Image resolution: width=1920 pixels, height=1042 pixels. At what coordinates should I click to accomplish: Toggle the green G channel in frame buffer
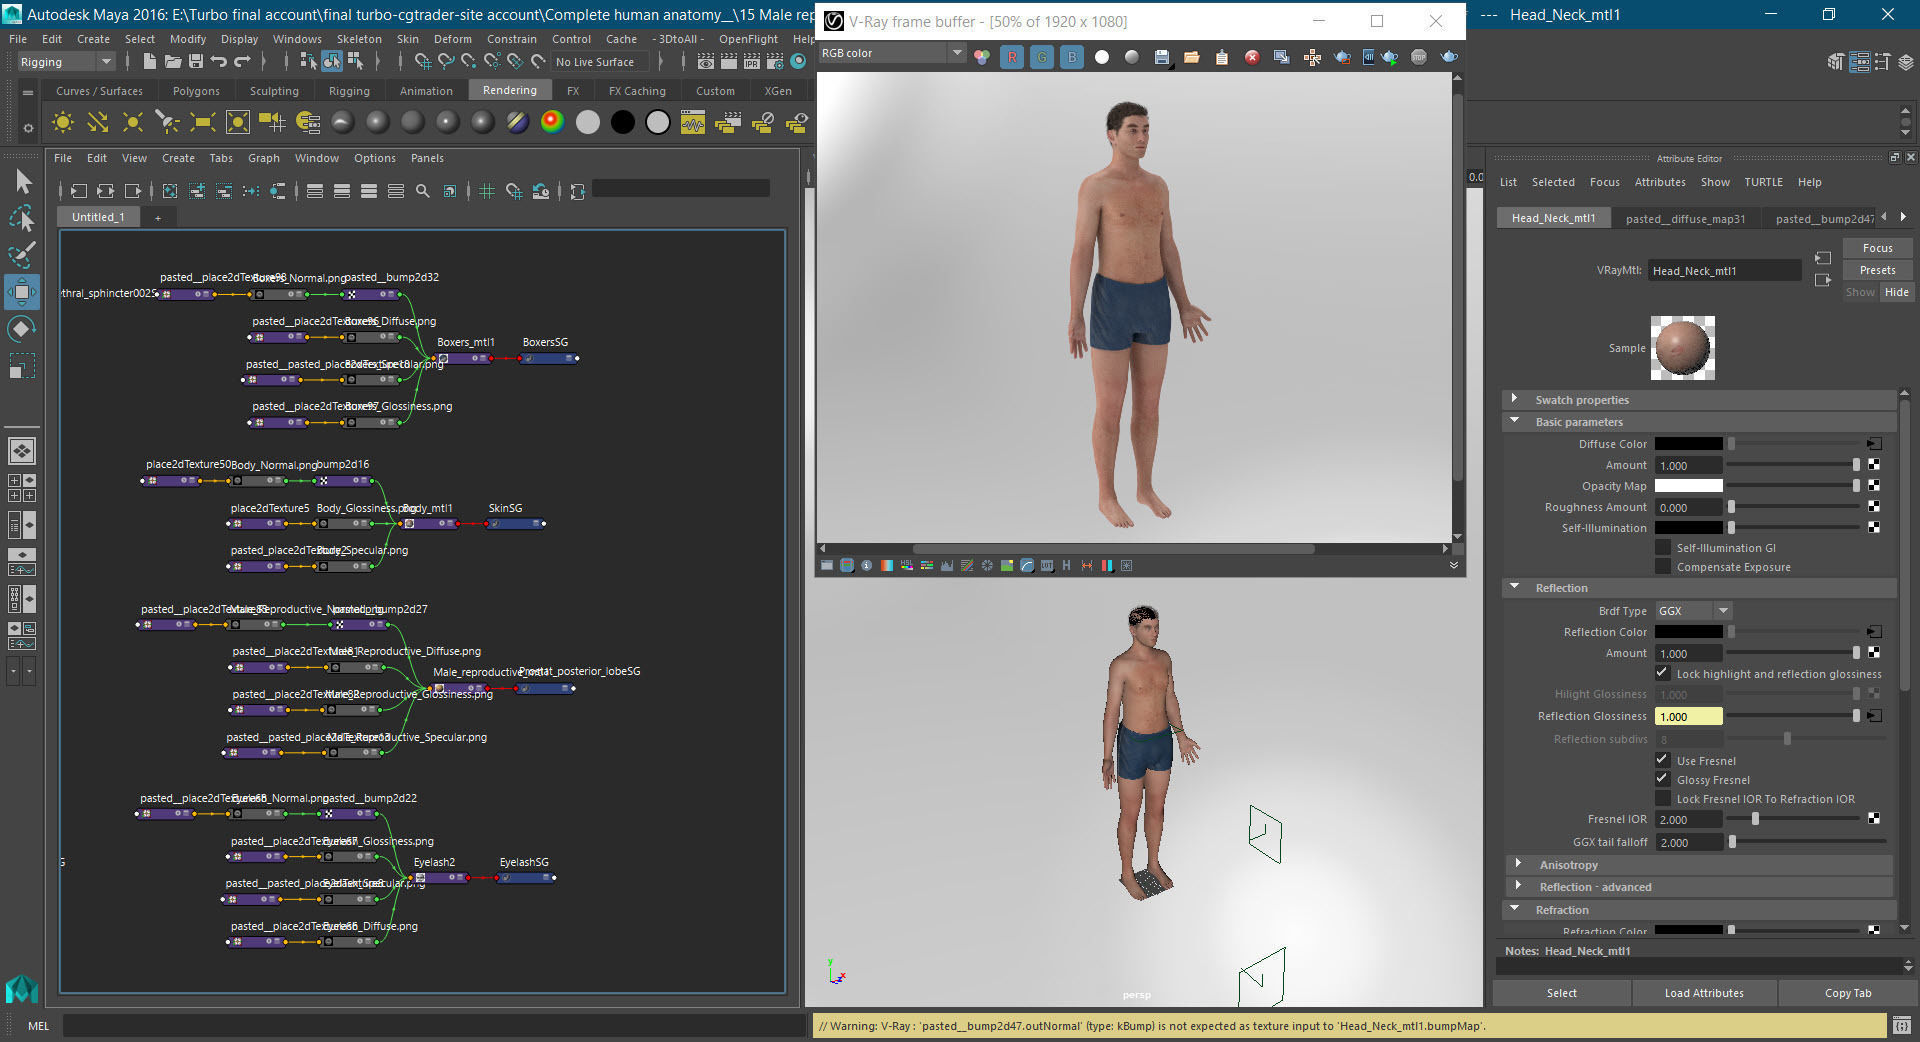(x=1042, y=57)
